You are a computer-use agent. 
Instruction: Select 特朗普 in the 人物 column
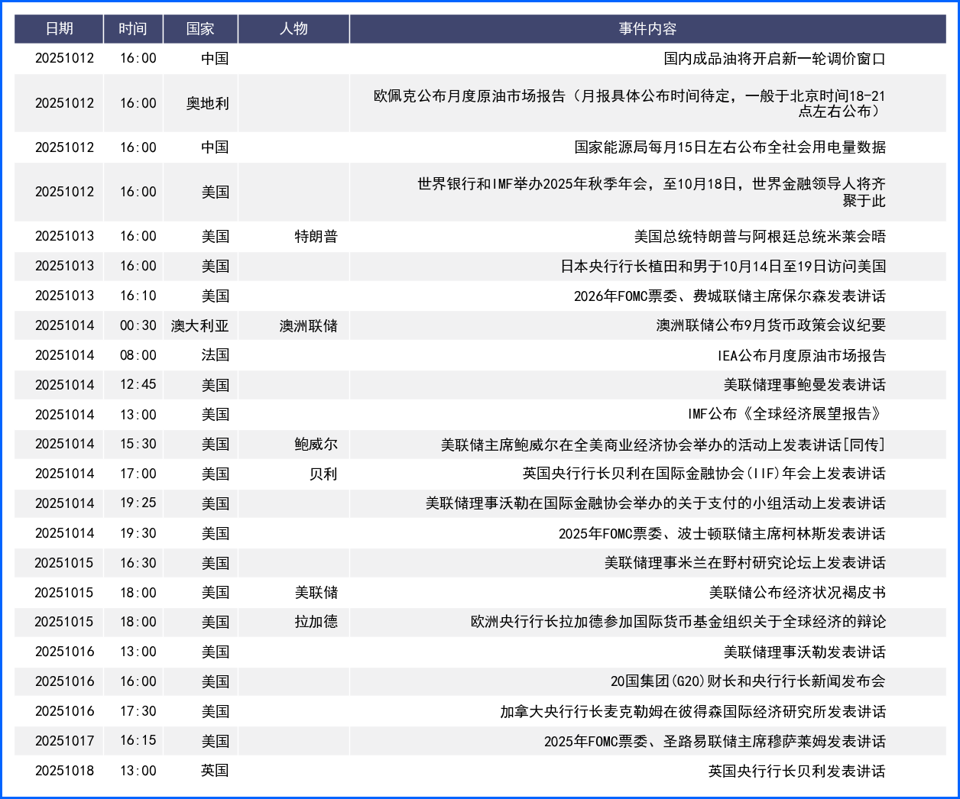pyautogui.click(x=316, y=237)
